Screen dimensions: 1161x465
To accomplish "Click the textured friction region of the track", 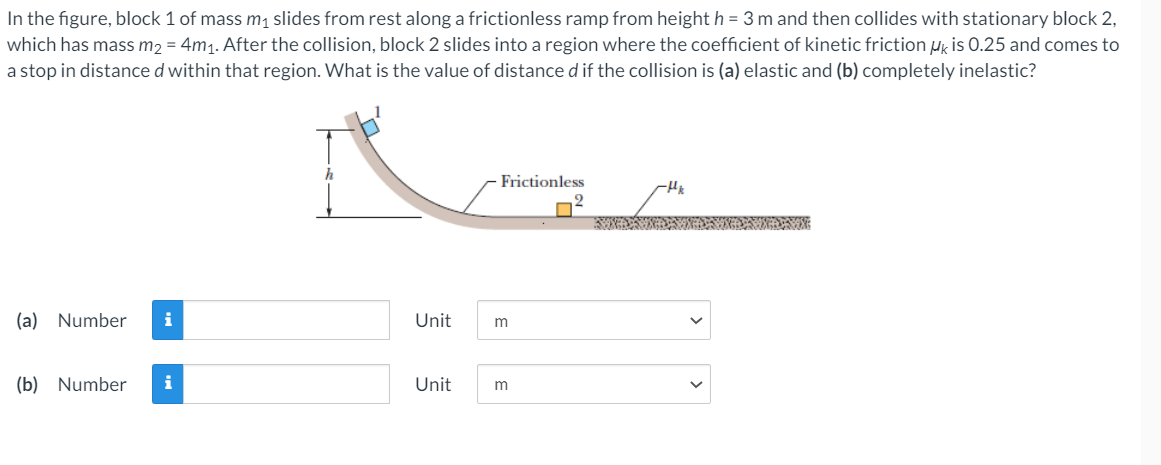I will point(701,222).
